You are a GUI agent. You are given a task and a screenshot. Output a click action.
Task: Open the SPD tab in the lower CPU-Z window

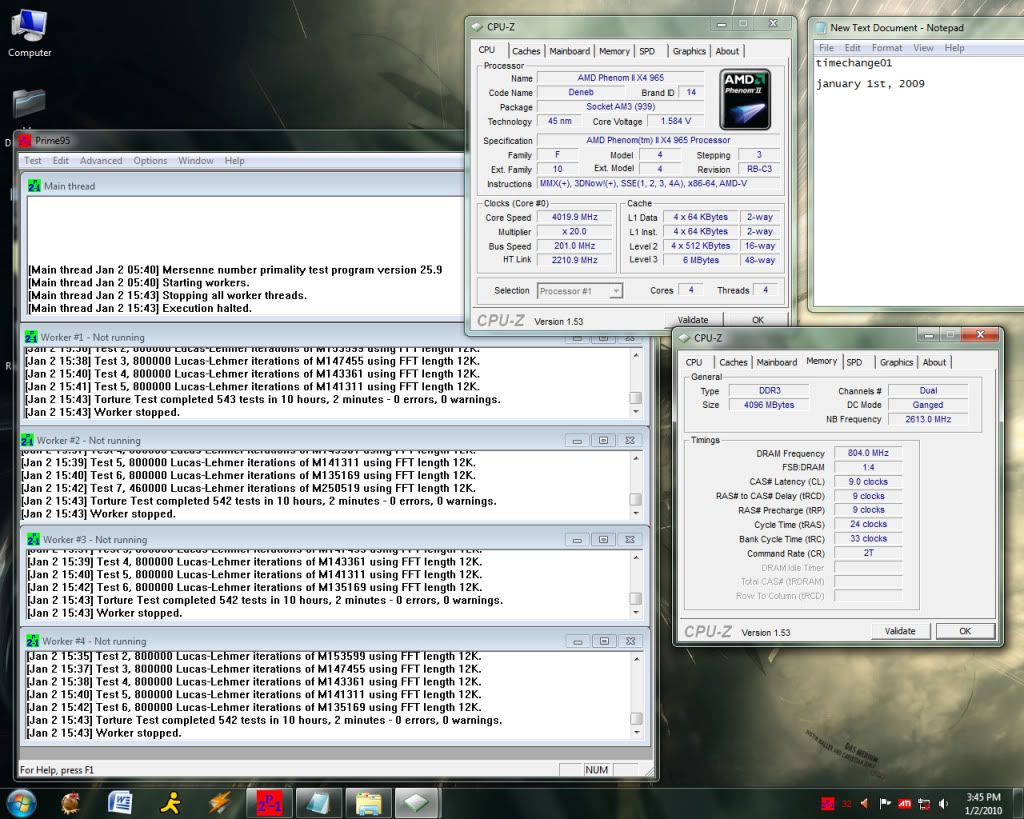854,362
